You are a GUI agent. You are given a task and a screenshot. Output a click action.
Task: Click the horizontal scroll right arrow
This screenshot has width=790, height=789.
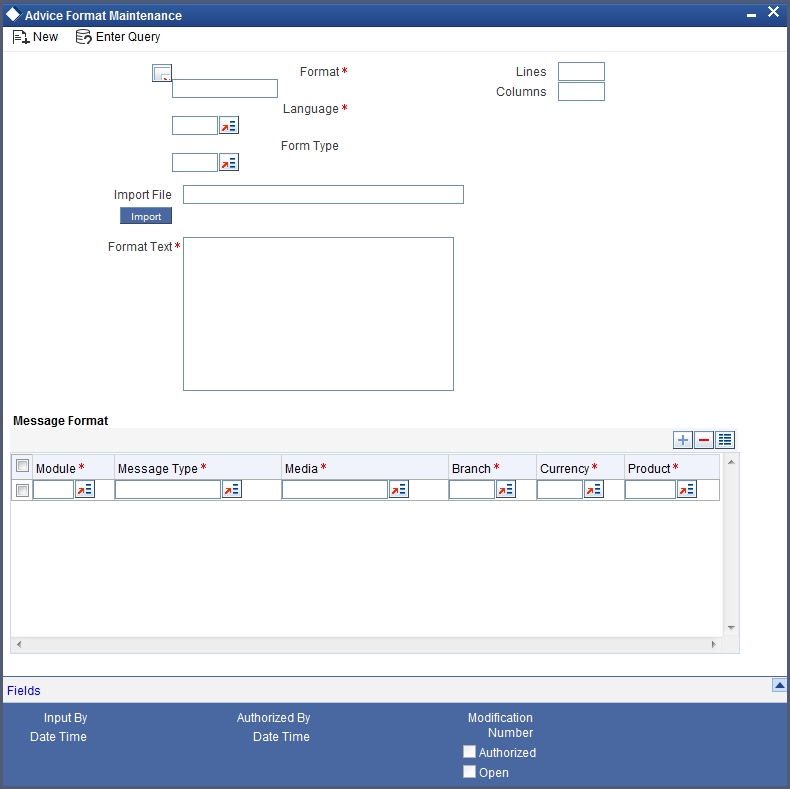point(713,644)
